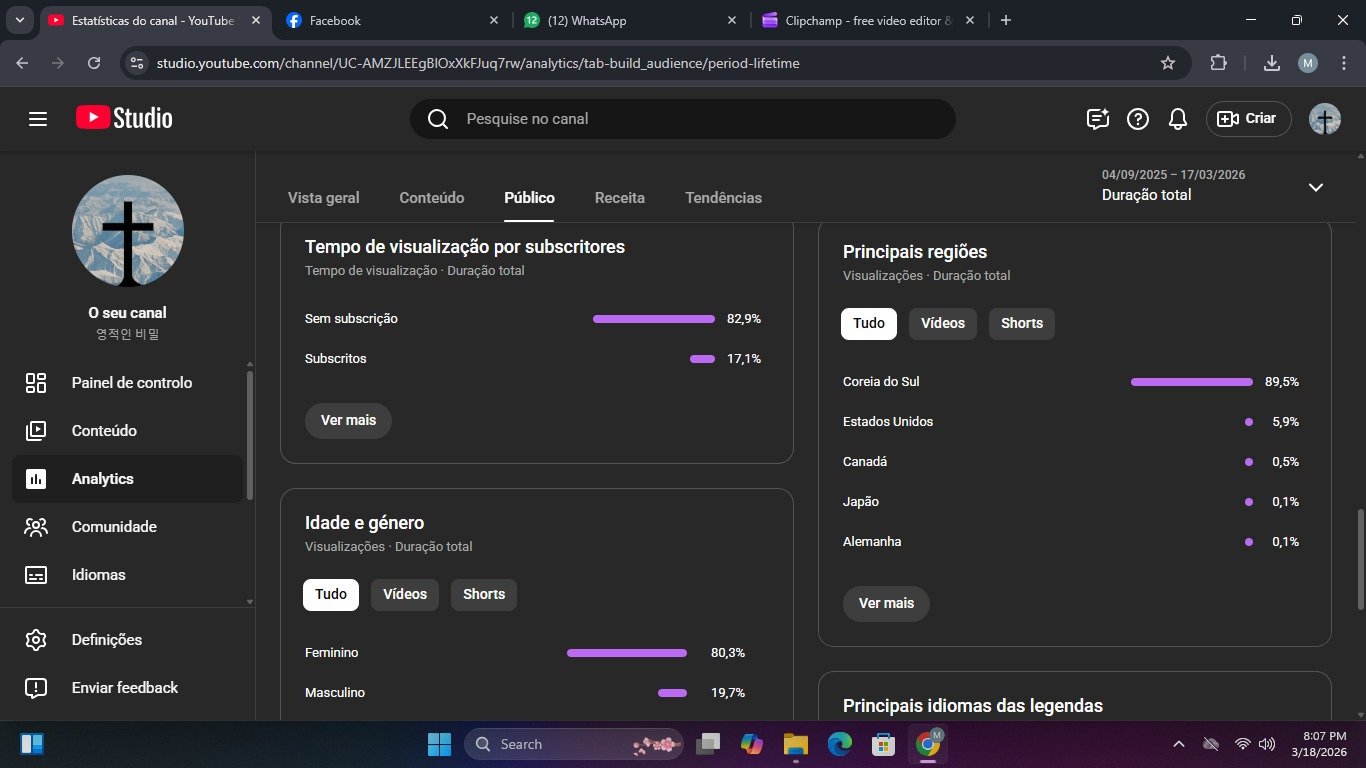The image size is (1366, 768).
Task: Expand the date range Duração total dropdown
Action: tap(1316, 187)
